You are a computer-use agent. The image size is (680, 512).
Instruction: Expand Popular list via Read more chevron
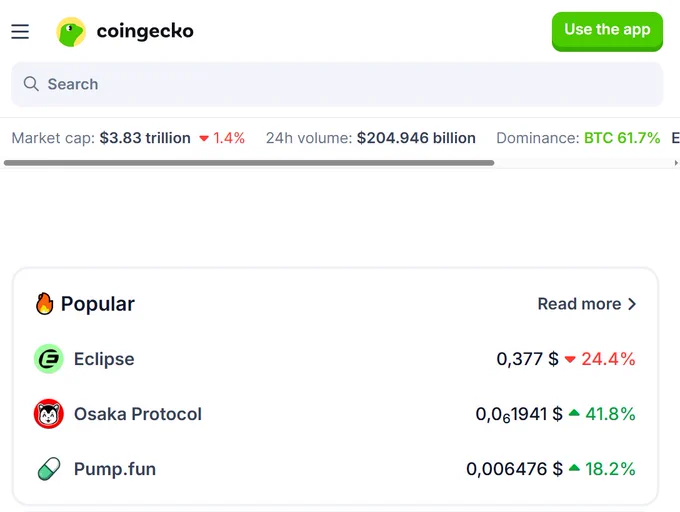point(633,304)
